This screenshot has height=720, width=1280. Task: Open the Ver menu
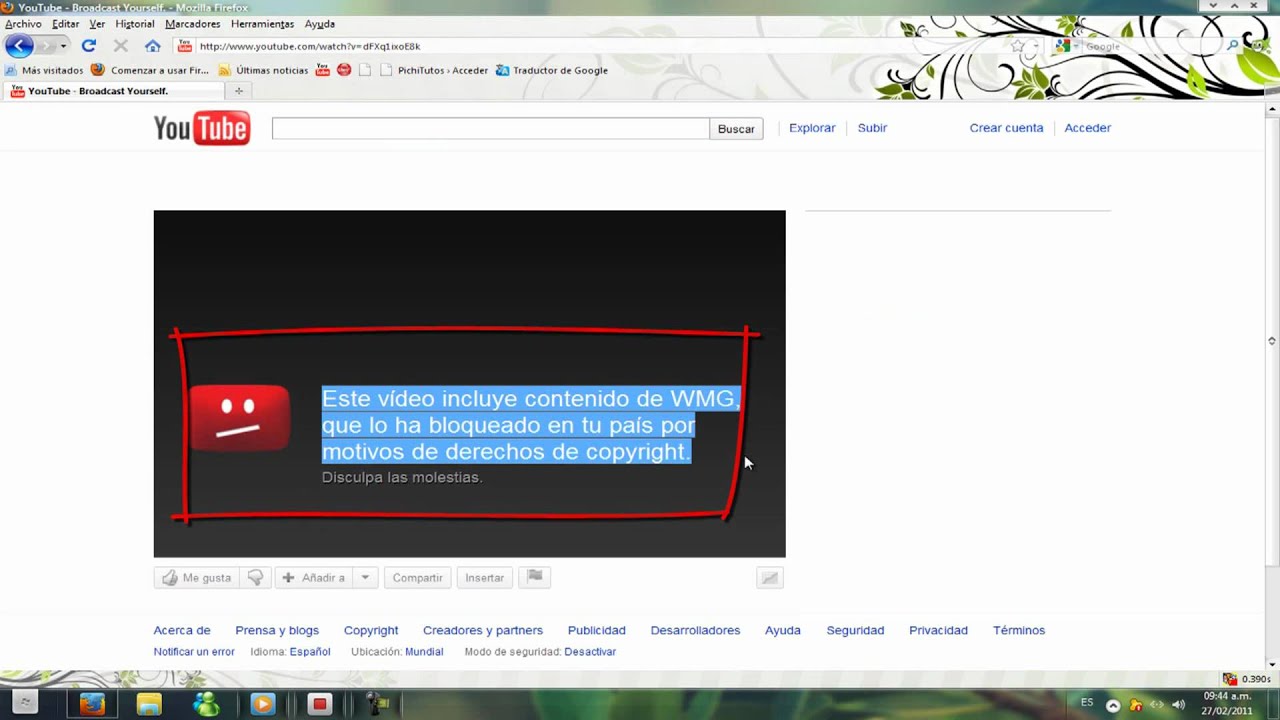pos(97,24)
